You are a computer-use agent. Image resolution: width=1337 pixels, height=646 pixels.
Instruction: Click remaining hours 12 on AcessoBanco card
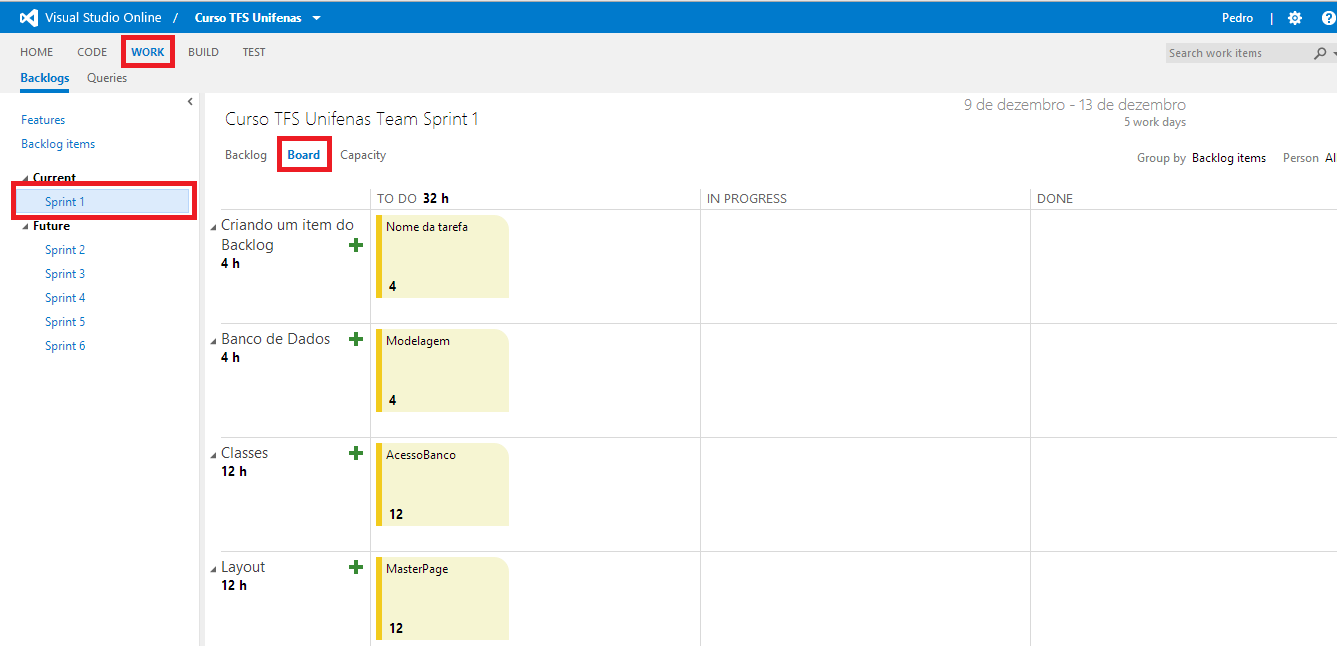(396, 514)
